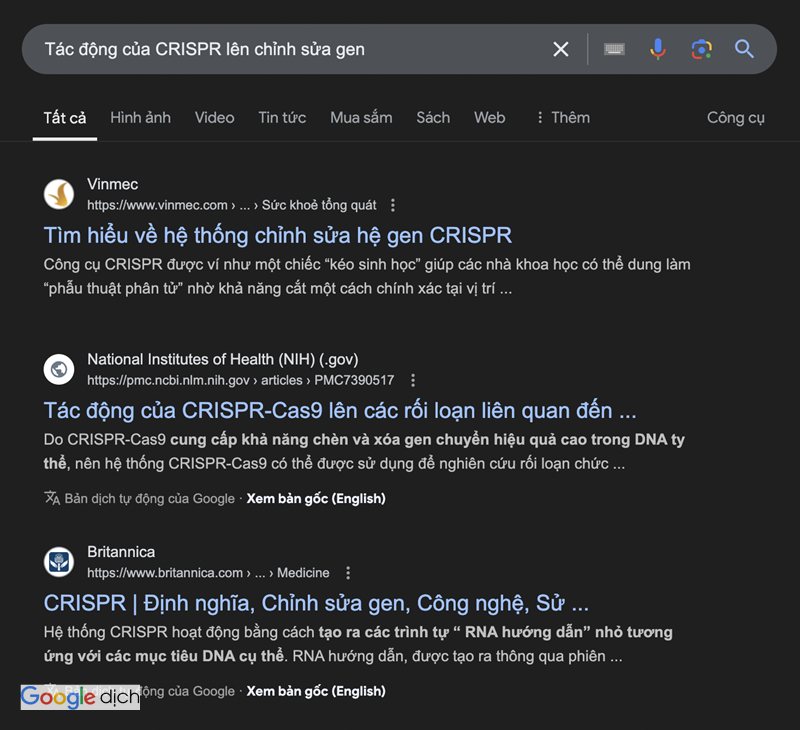800x730 pixels.
Task: Open "Tác động của CRISPR-Cas9 lên các rối loạn" result
Action: coord(340,411)
